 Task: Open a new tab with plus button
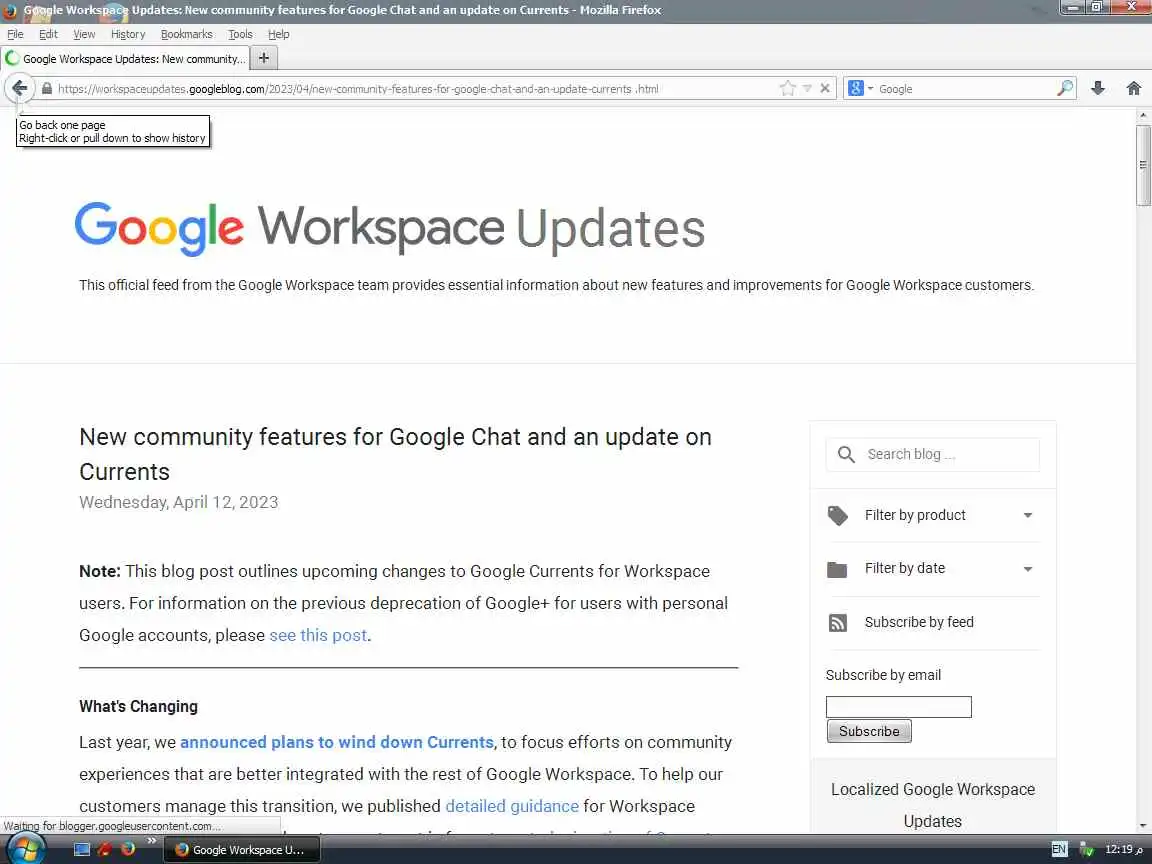[x=264, y=57]
